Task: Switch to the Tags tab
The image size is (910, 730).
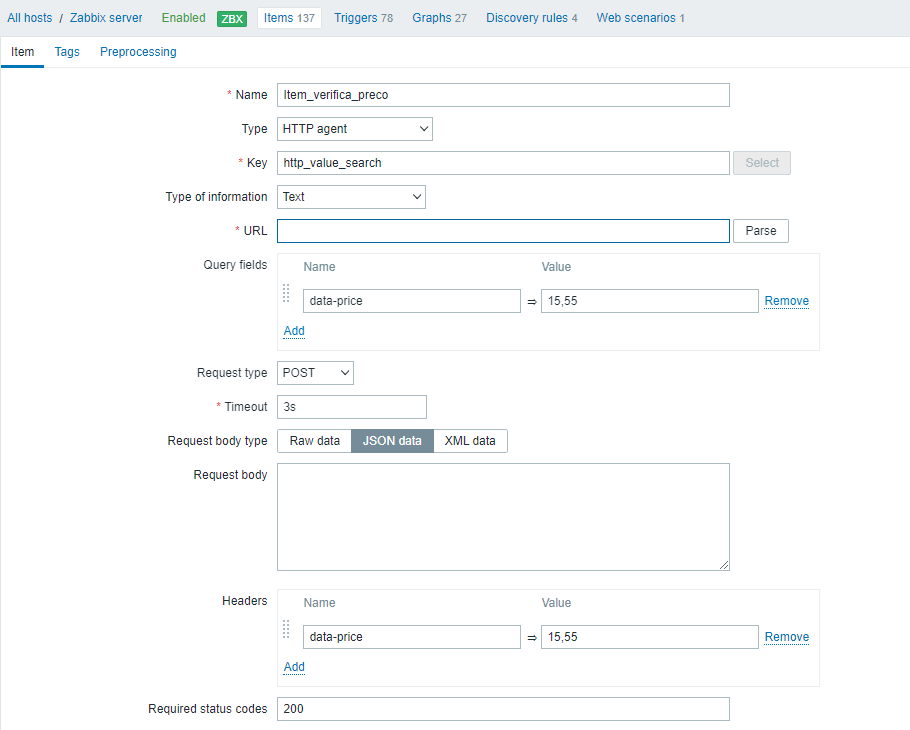Action: [x=67, y=52]
